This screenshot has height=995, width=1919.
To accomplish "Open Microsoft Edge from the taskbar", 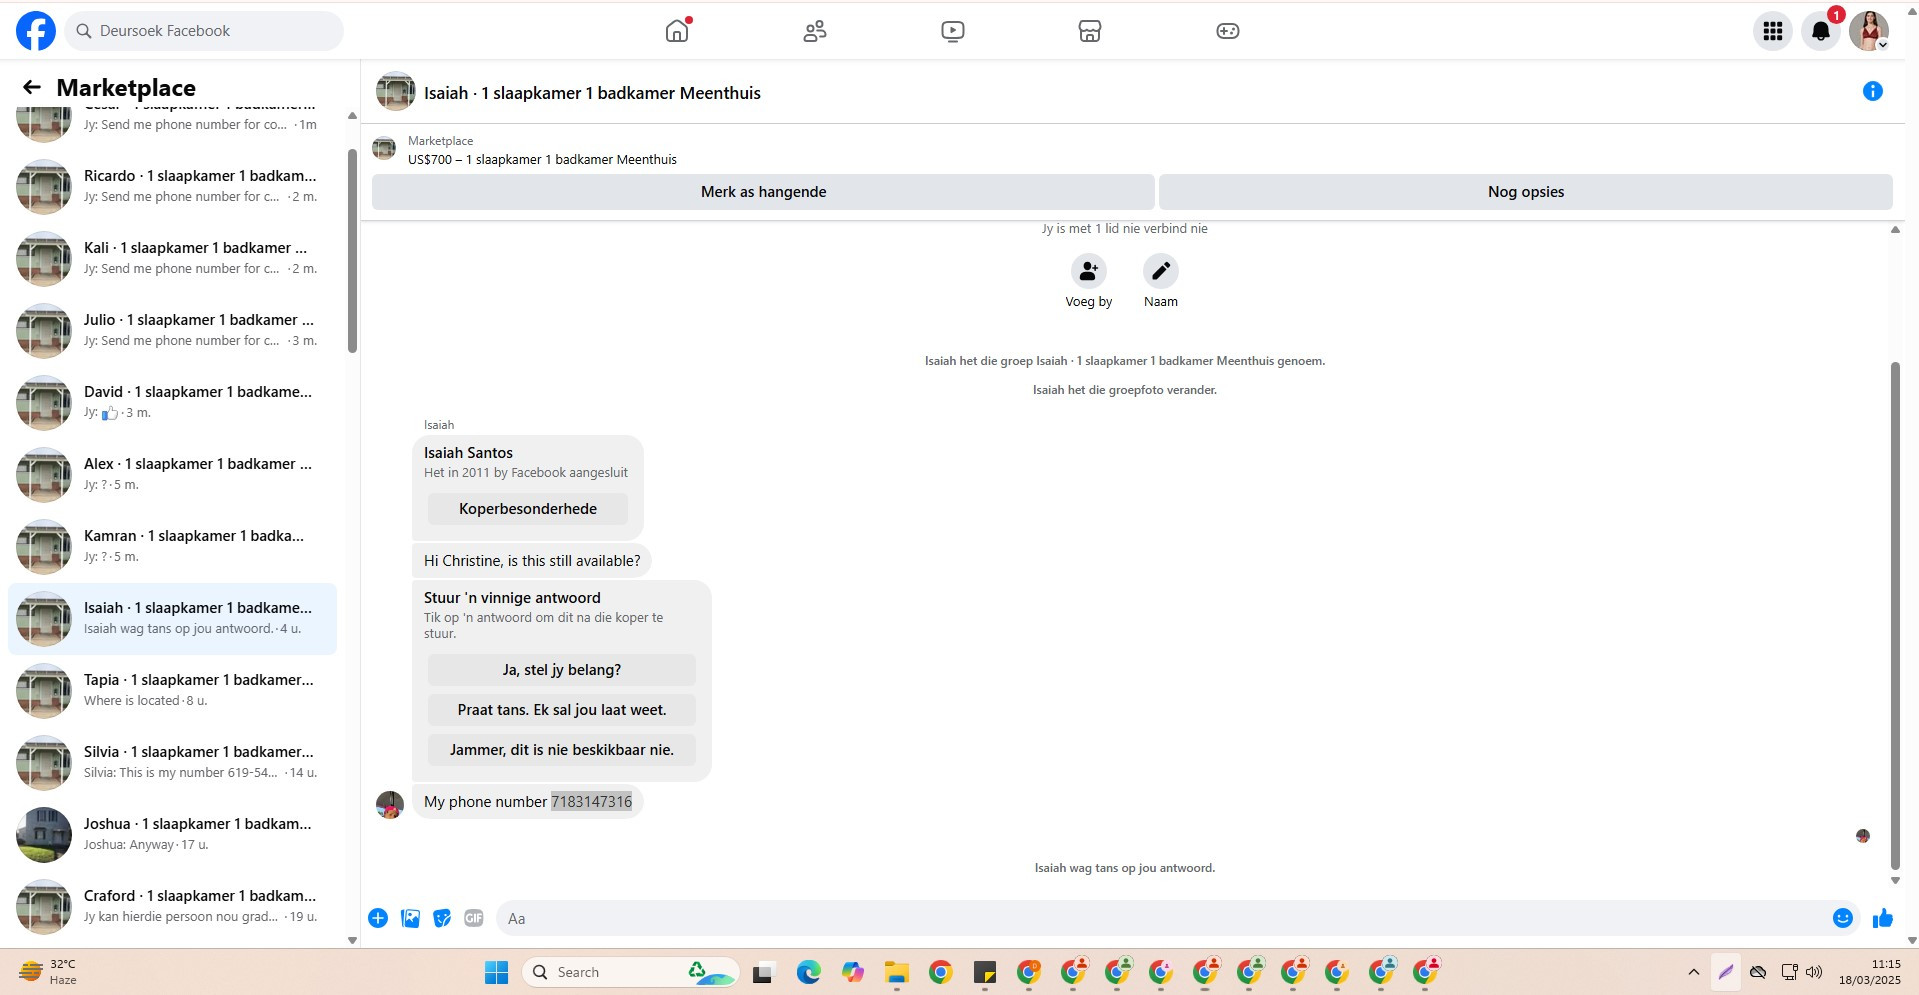I will tap(808, 972).
